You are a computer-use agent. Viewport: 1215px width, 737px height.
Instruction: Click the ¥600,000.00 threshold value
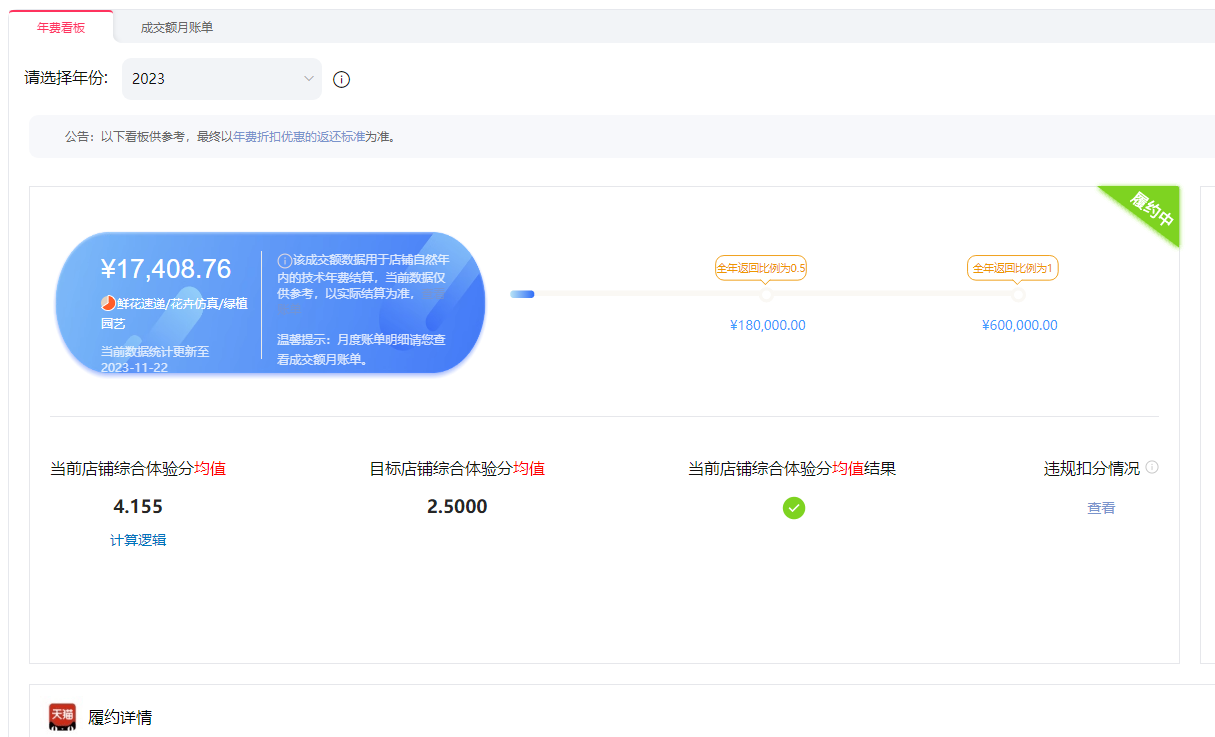(x=1020, y=325)
